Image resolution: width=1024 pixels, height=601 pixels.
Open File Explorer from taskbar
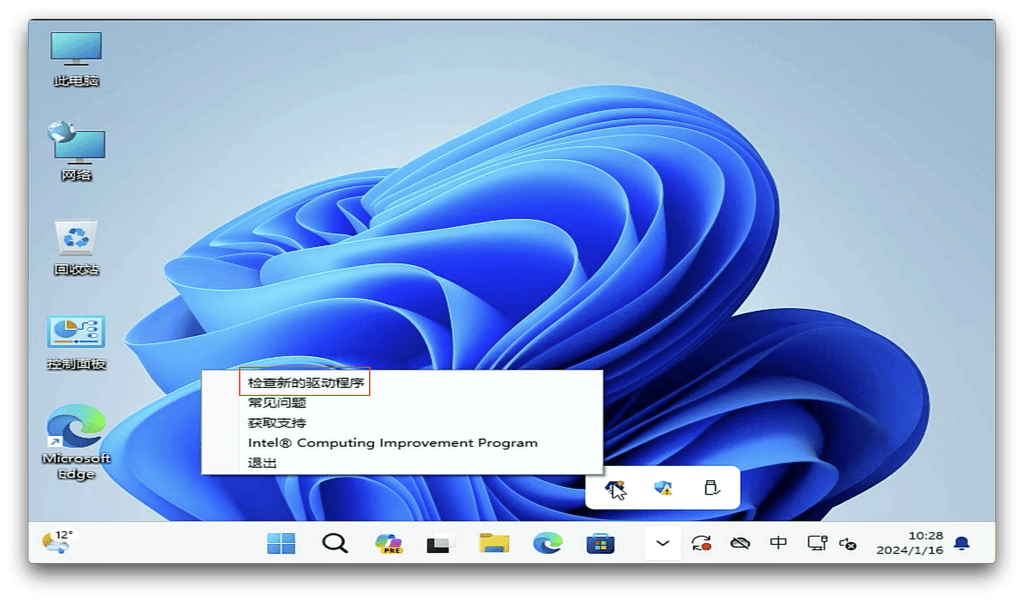[x=494, y=543]
